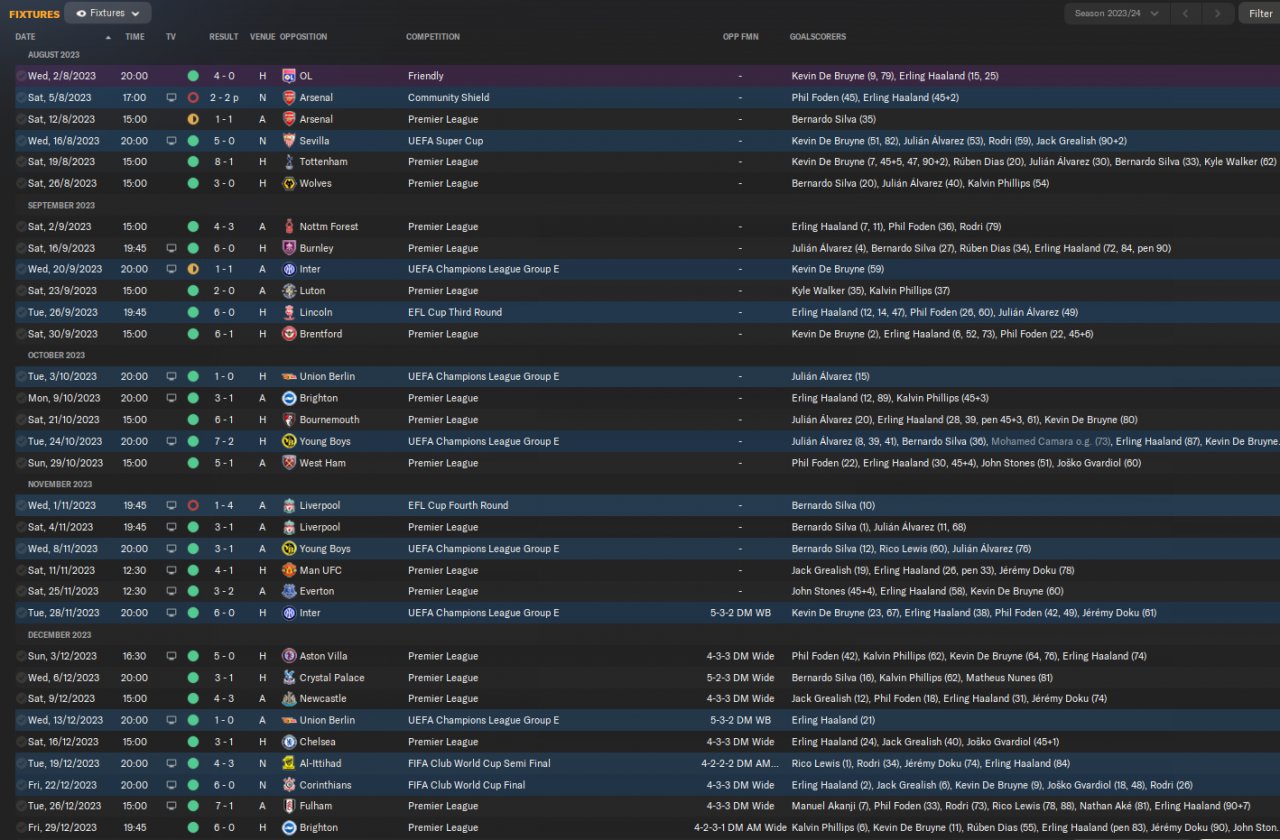Click the Newcastle club badge

click(x=289, y=699)
